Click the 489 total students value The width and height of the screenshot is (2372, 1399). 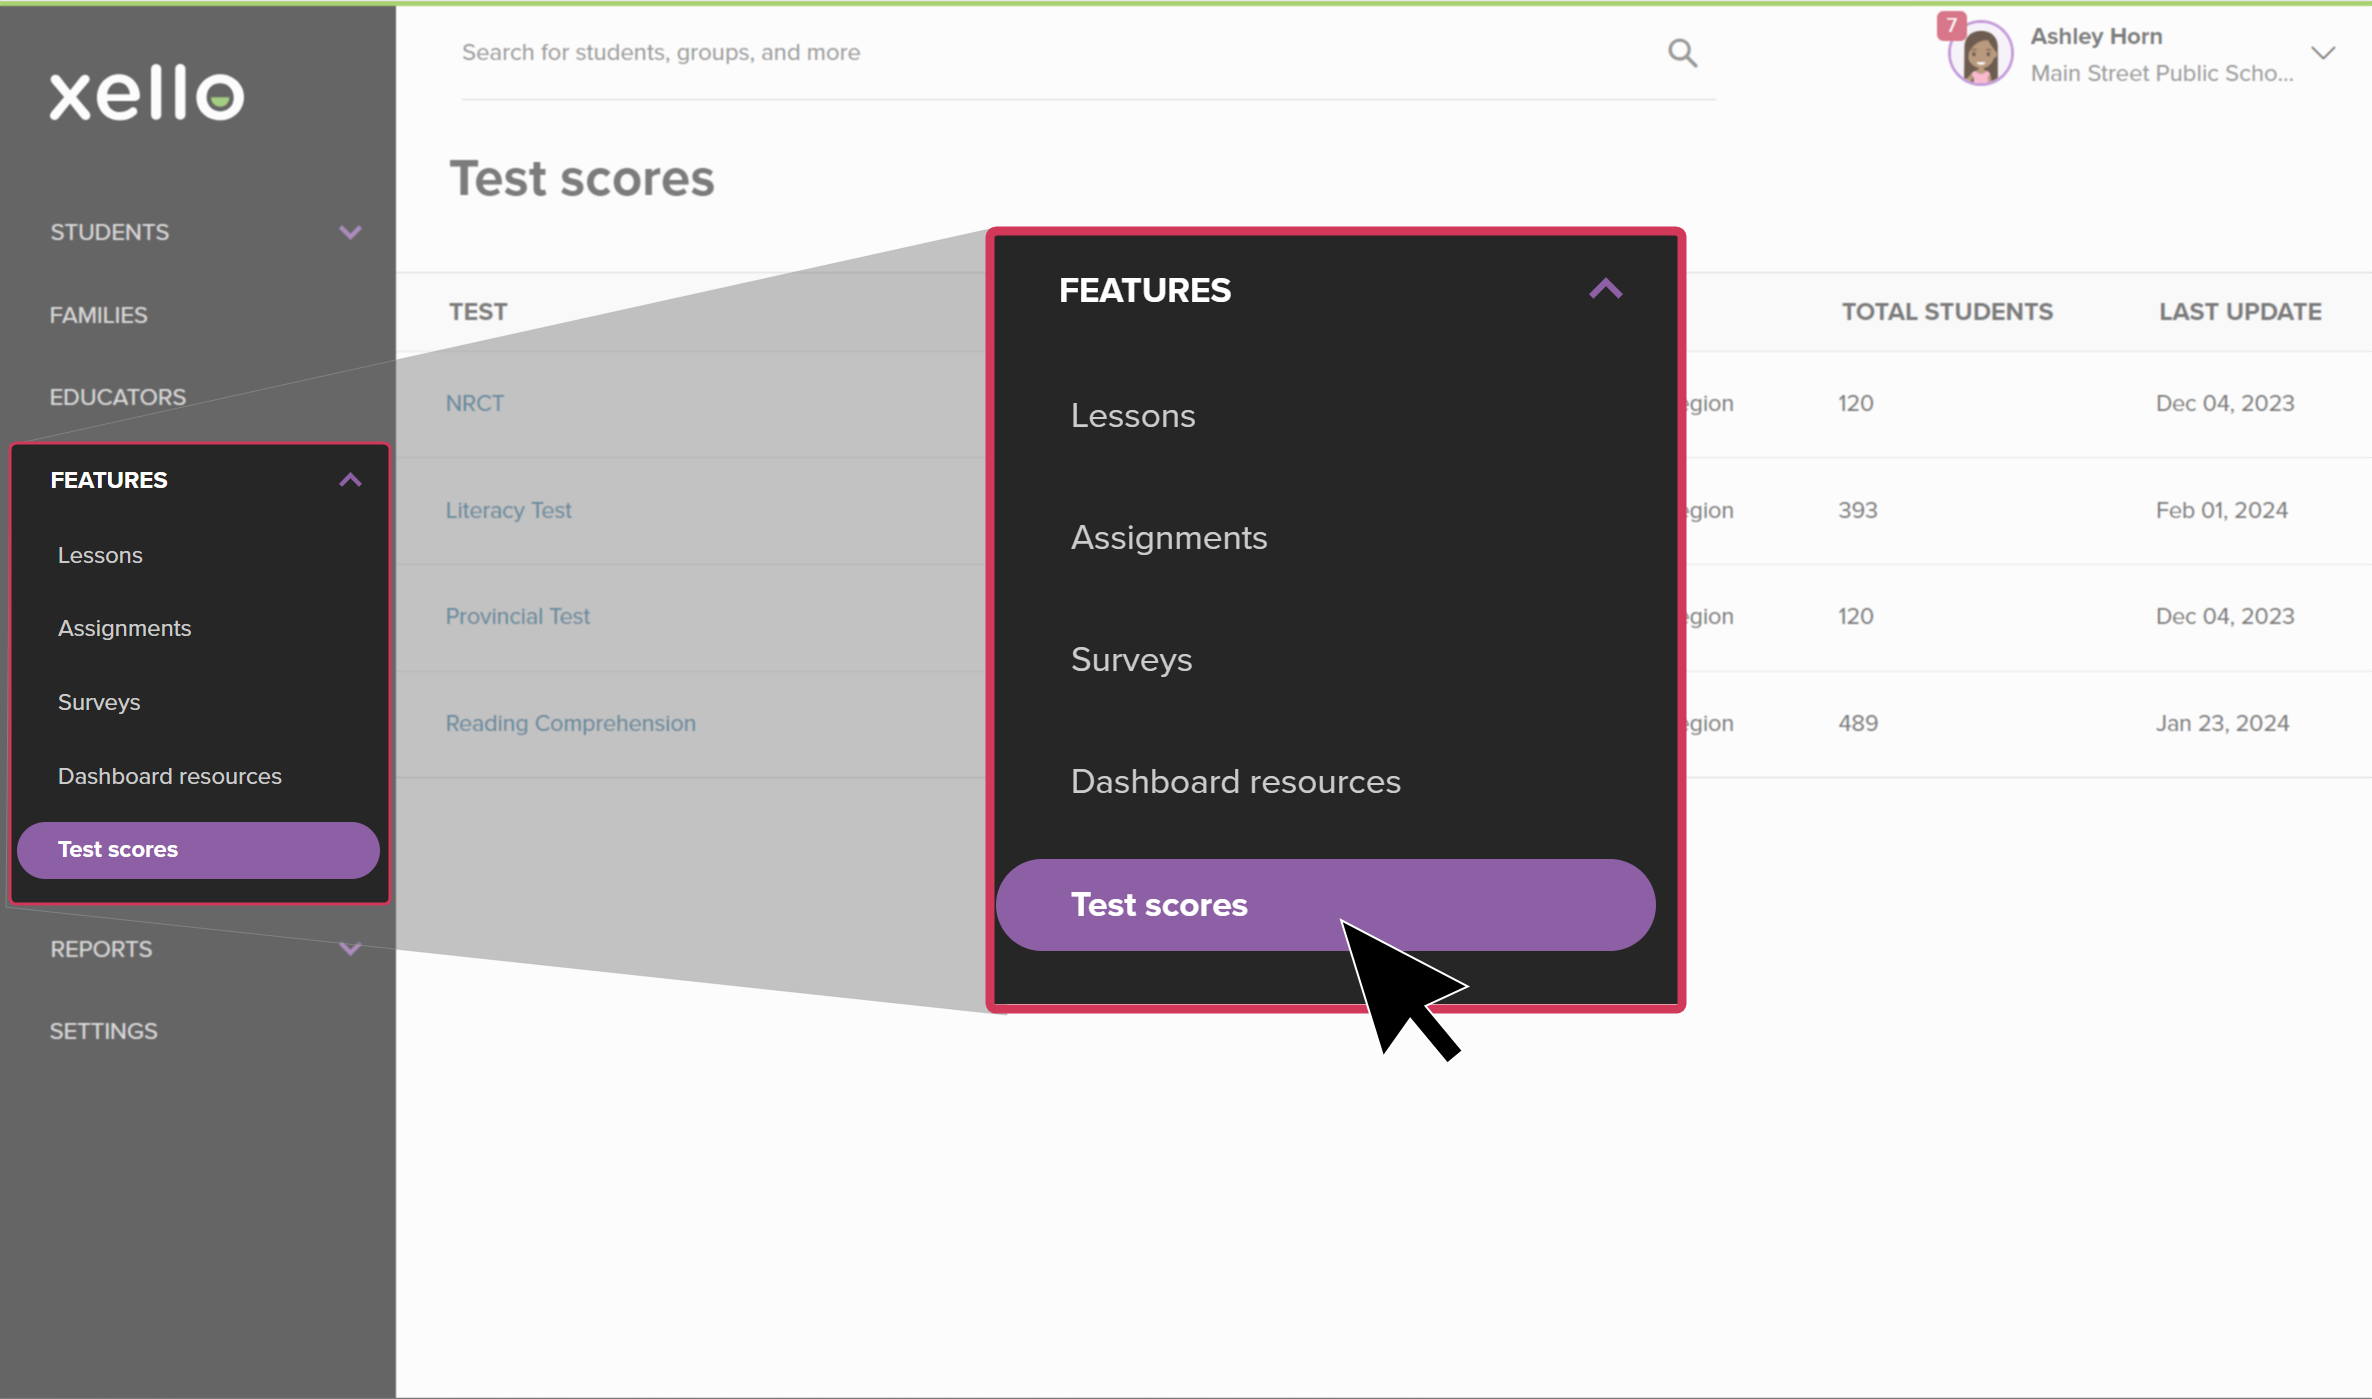pos(1858,723)
